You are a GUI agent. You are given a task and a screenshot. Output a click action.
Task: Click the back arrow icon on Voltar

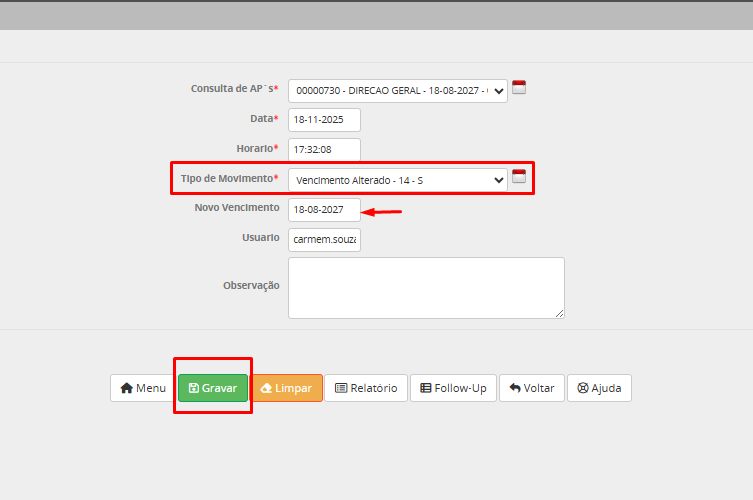click(515, 388)
